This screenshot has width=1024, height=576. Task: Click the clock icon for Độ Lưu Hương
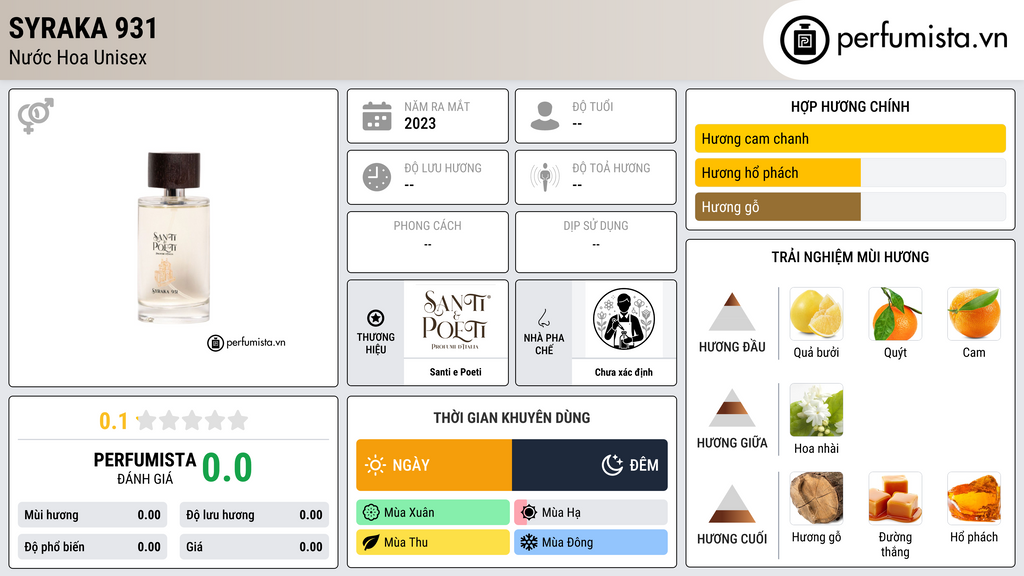377,177
